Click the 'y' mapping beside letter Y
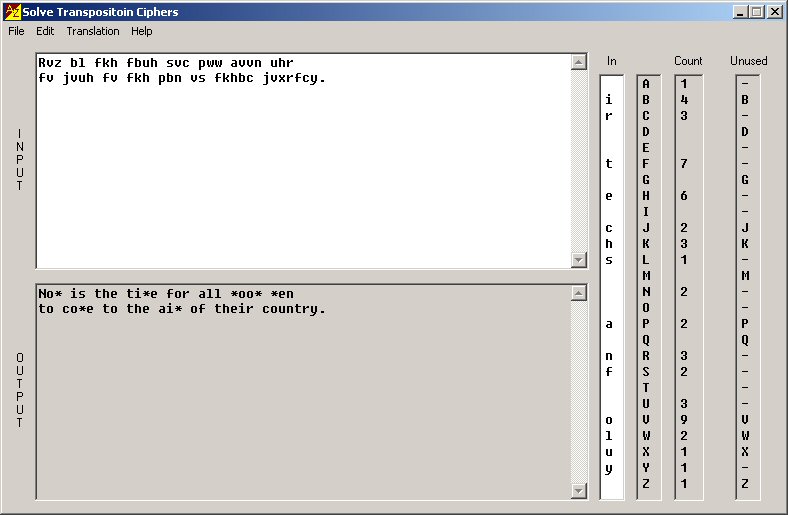This screenshot has width=788, height=515. point(609,469)
